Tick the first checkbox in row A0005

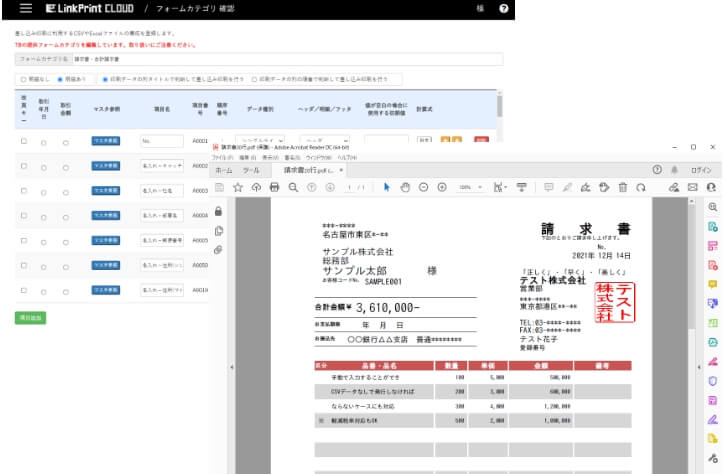[24, 240]
